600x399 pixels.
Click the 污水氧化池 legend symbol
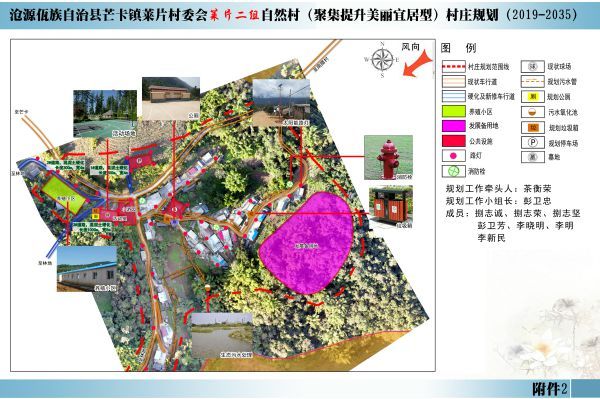[533, 112]
